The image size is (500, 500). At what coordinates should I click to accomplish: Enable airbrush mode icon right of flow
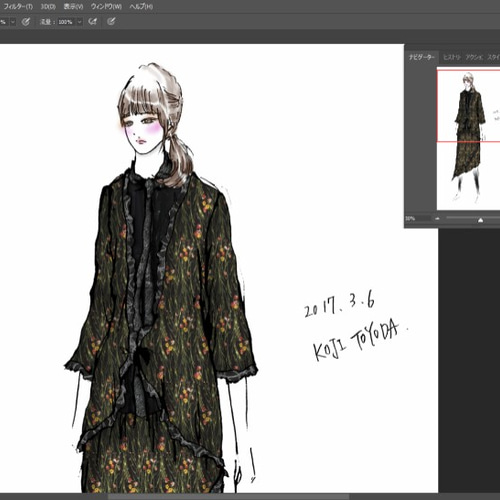pyautogui.click(x=93, y=22)
